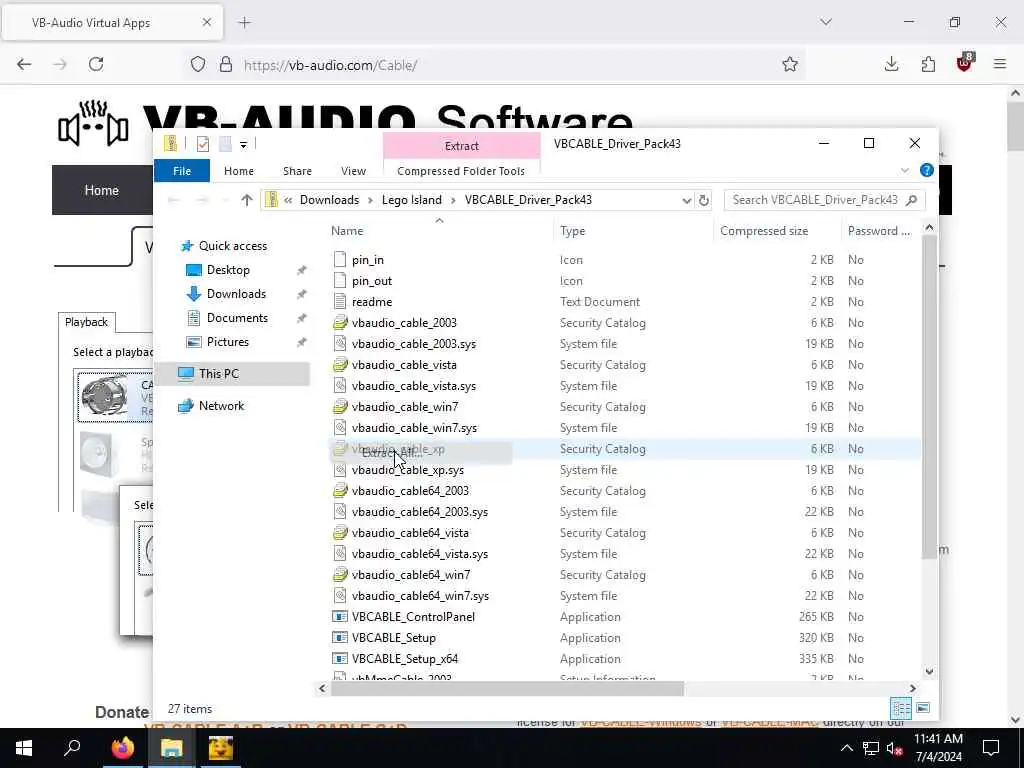Close the VB-Audio Virtual Apps tab

(x=206, y=22)
